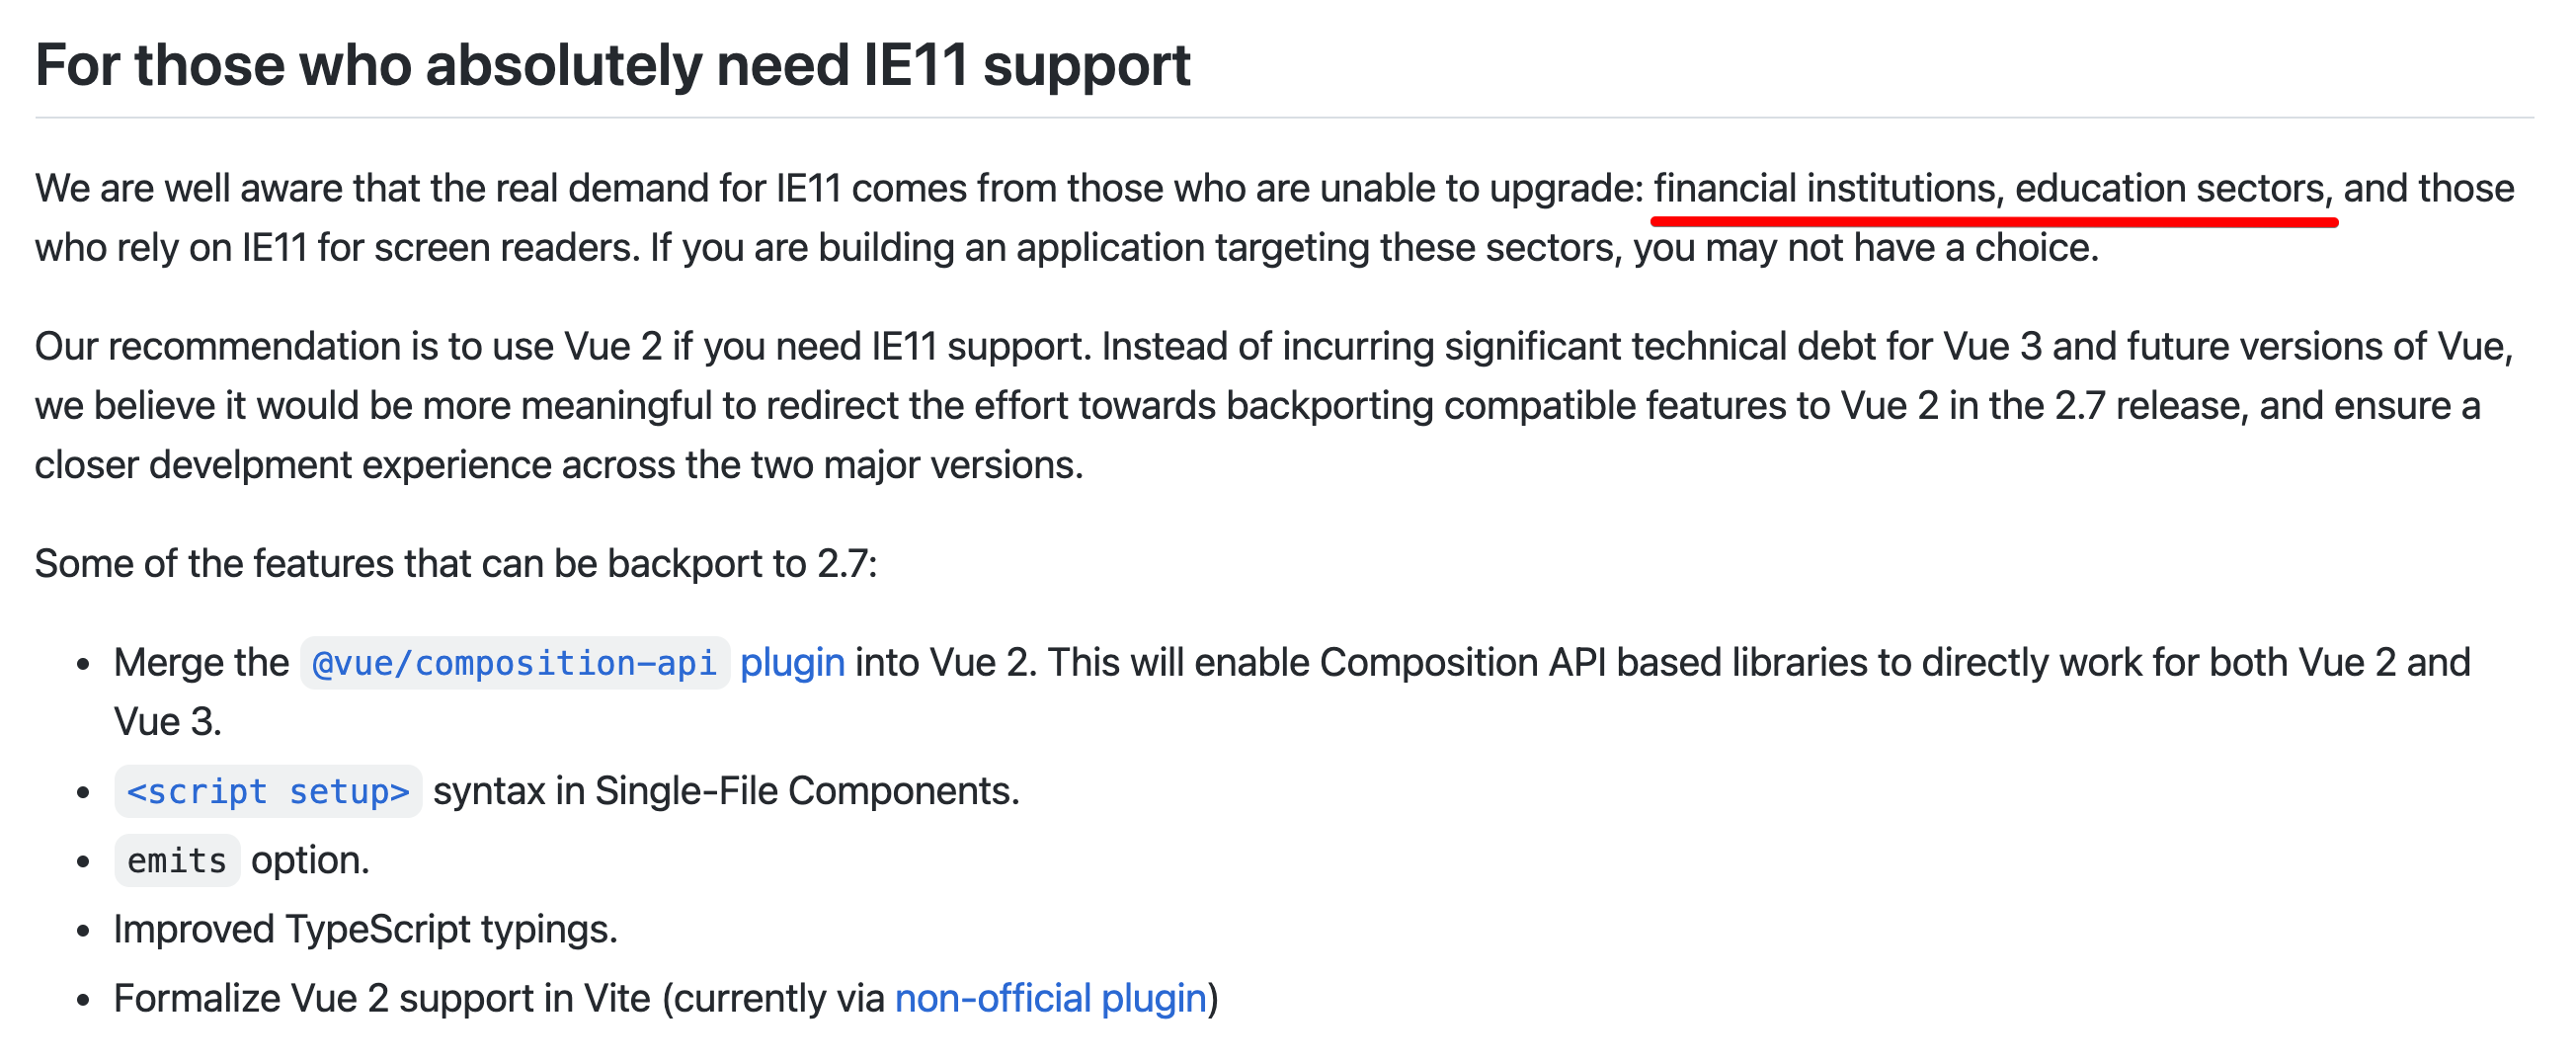Click the "emits" inline code snippet
Screen dimensions: 2576x1061
(177, 861)
